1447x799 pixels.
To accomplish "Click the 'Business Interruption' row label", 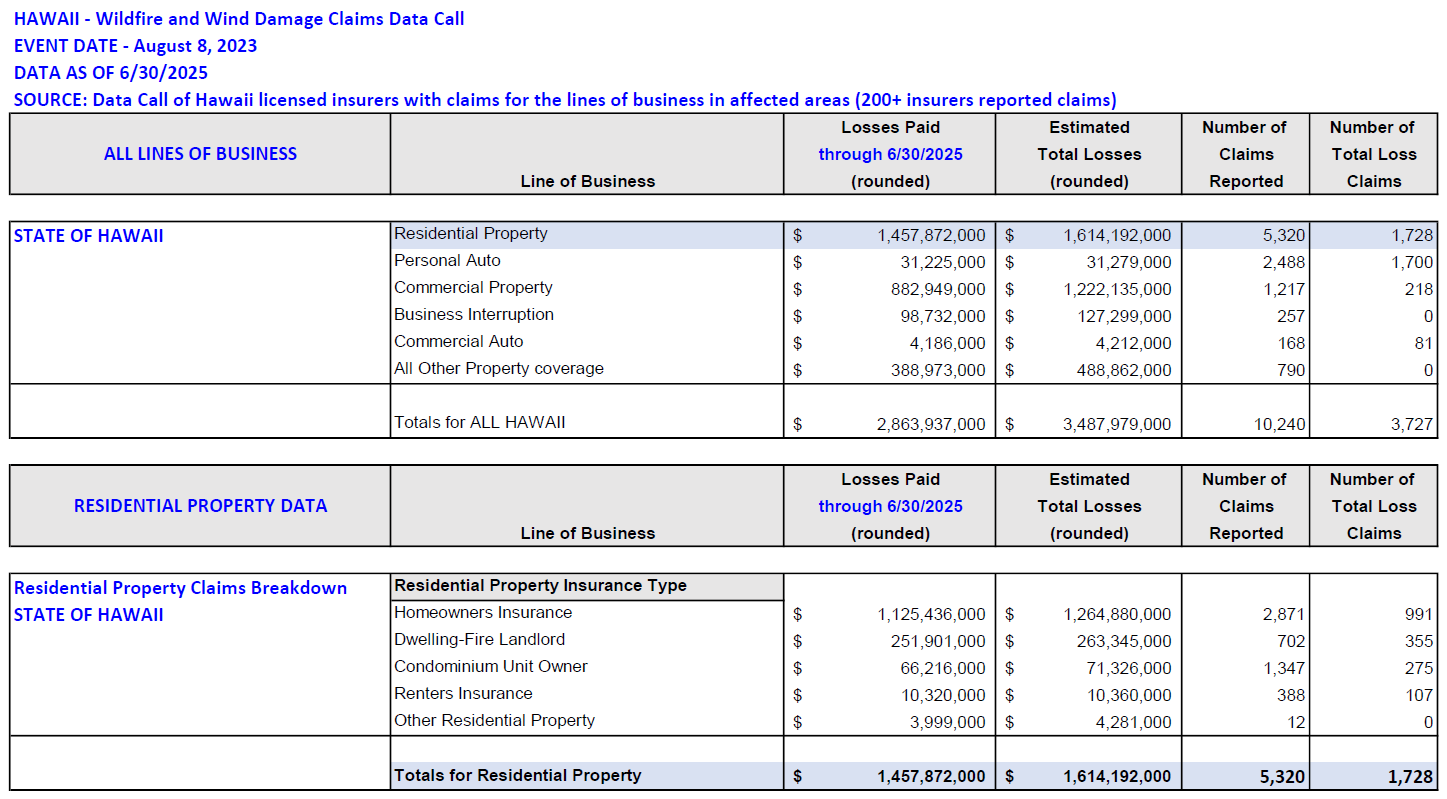I will click(x=474, y=315).
